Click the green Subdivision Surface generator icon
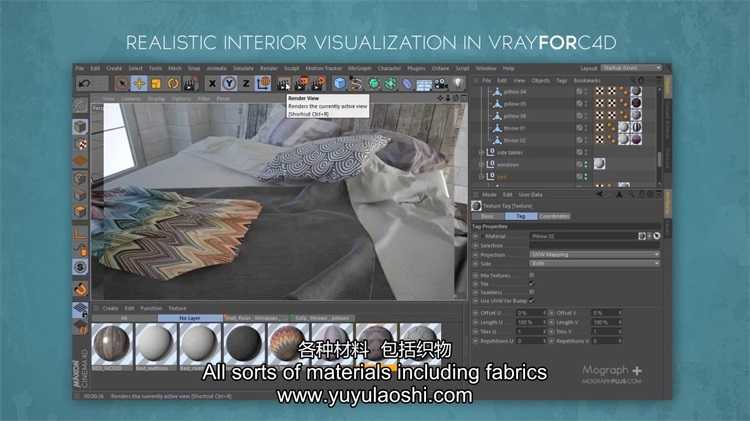Image resolution: width=750 pixels, height=421 pixels. pyautogui.click(x=374, y=84)
